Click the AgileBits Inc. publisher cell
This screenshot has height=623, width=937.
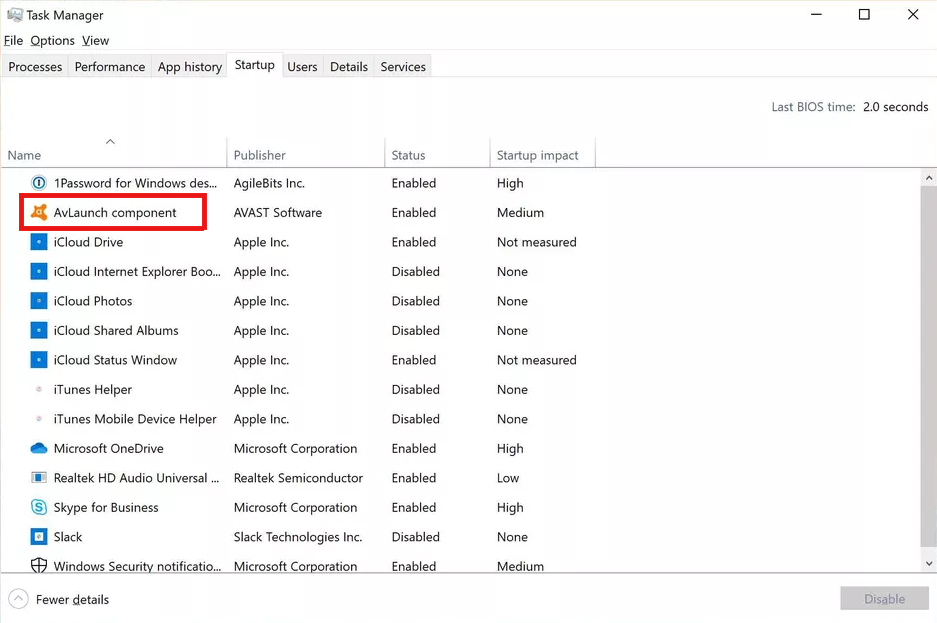269,183
